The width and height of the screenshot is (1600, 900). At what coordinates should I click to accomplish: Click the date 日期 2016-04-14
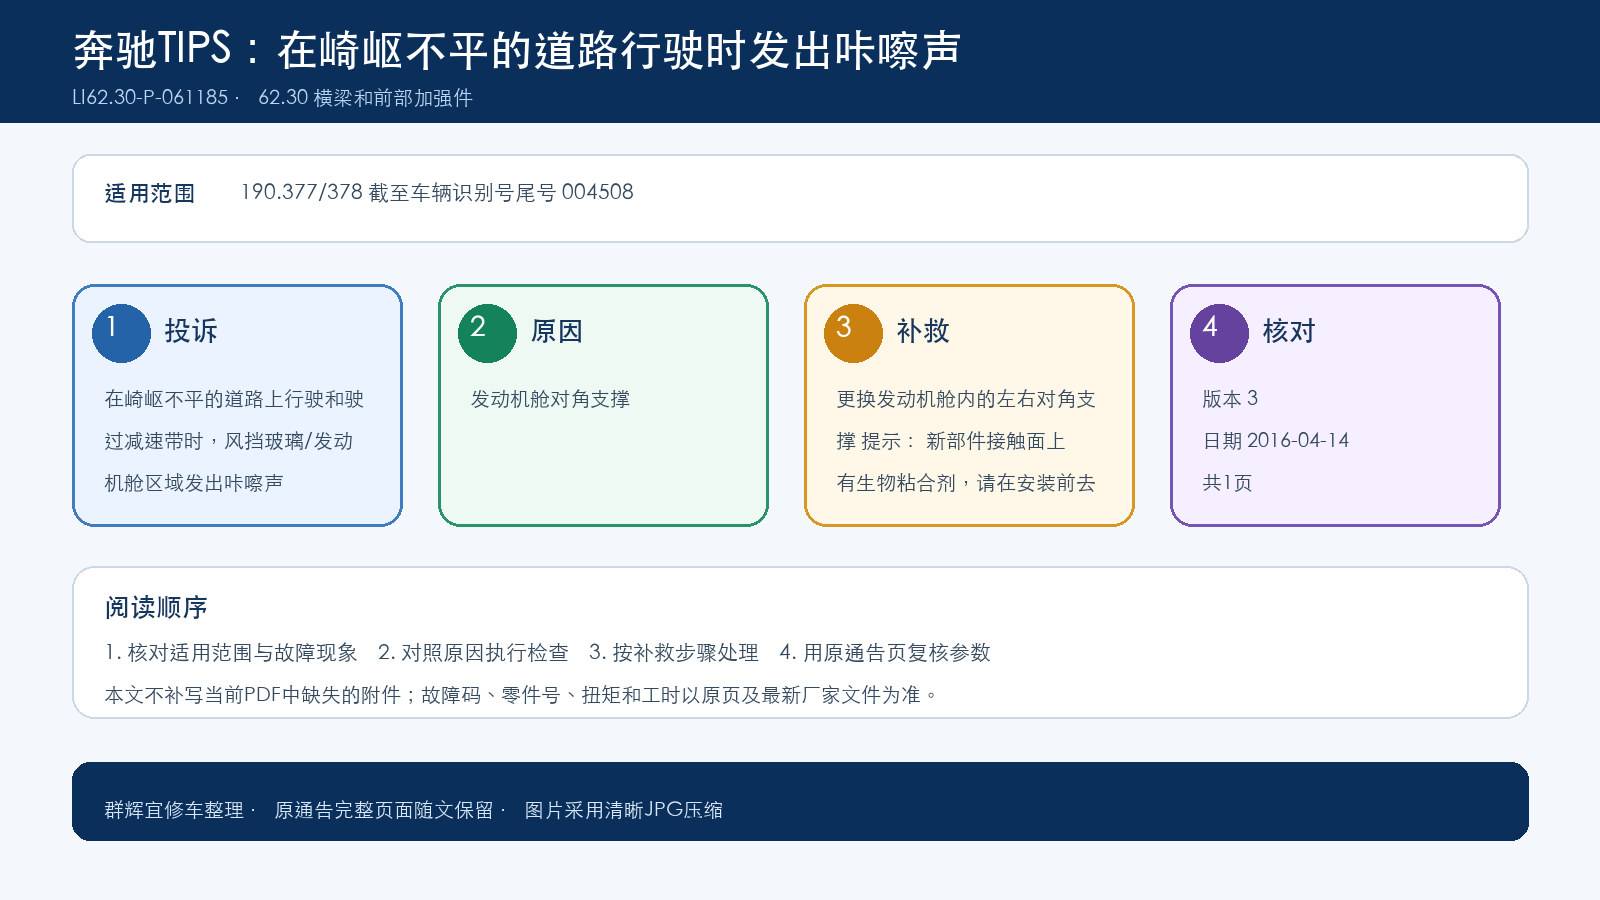[x=1276, y=441]
